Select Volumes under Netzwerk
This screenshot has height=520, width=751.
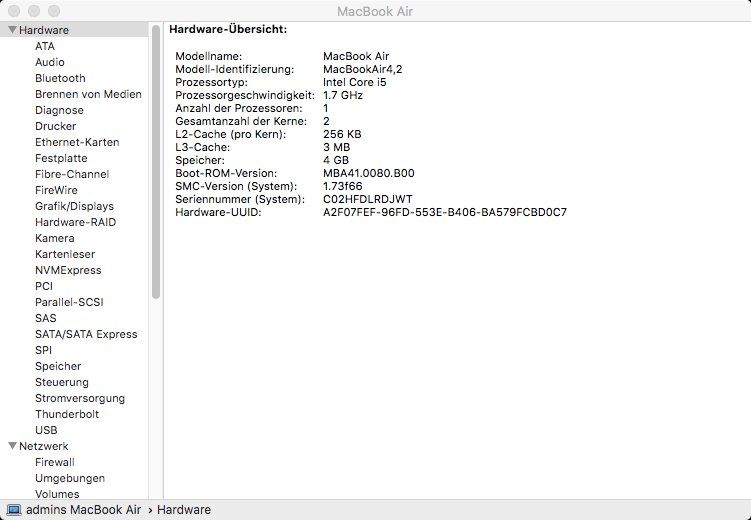(57, 494)
